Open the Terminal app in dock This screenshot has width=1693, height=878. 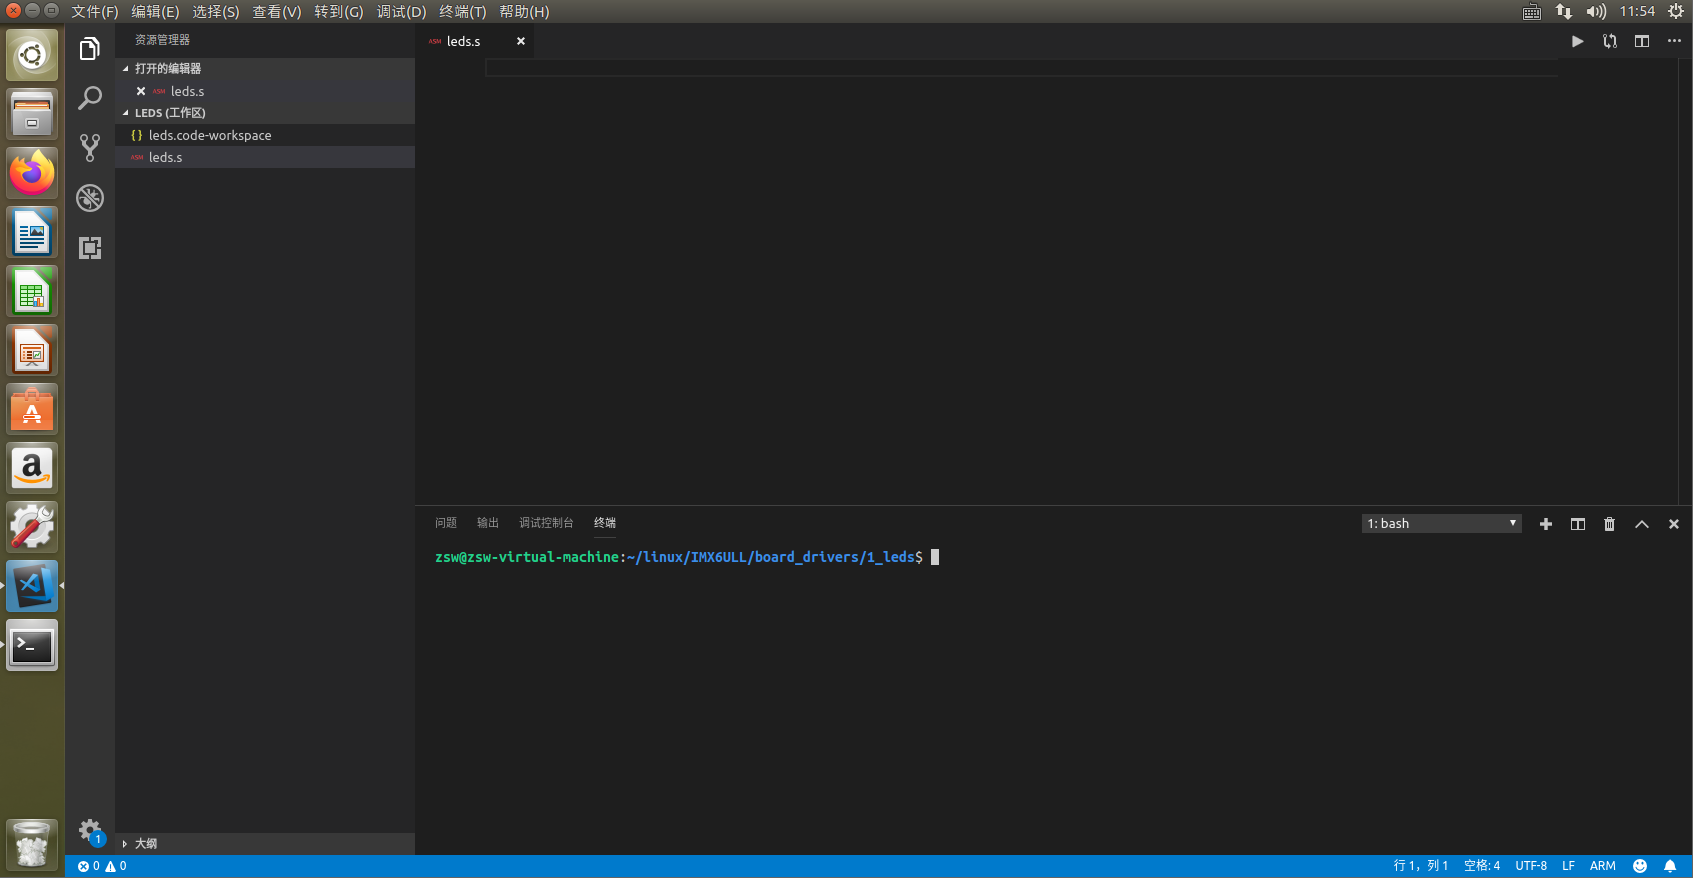pos(32,645)
